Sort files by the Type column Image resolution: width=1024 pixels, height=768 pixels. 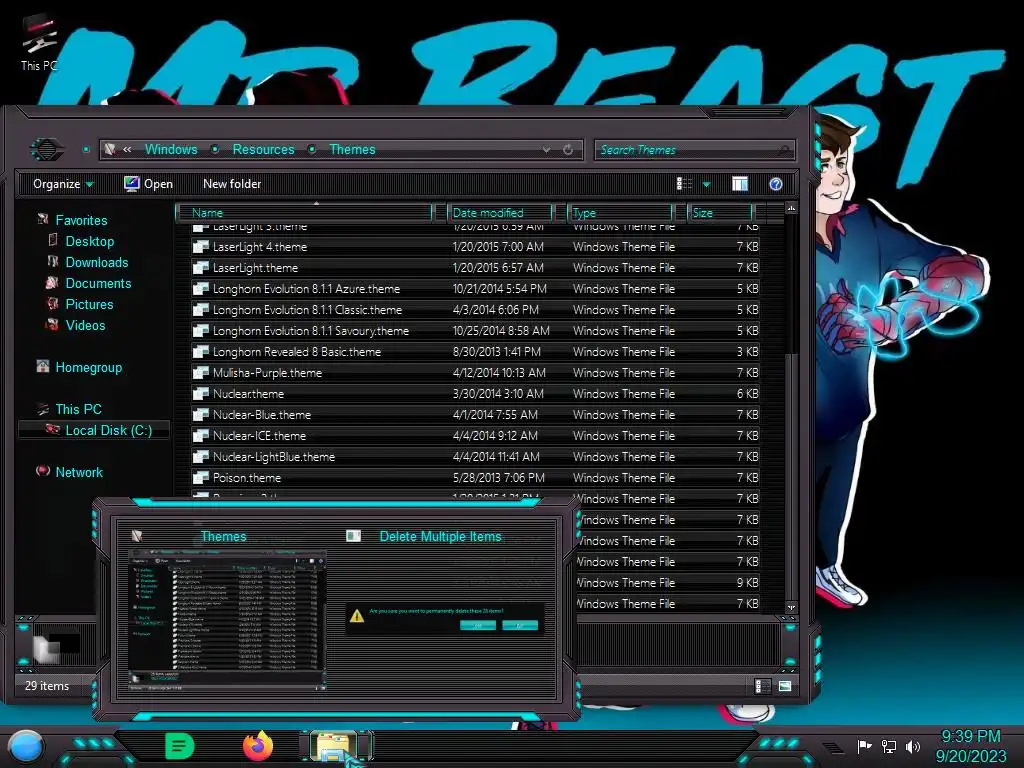pos(619,213)
